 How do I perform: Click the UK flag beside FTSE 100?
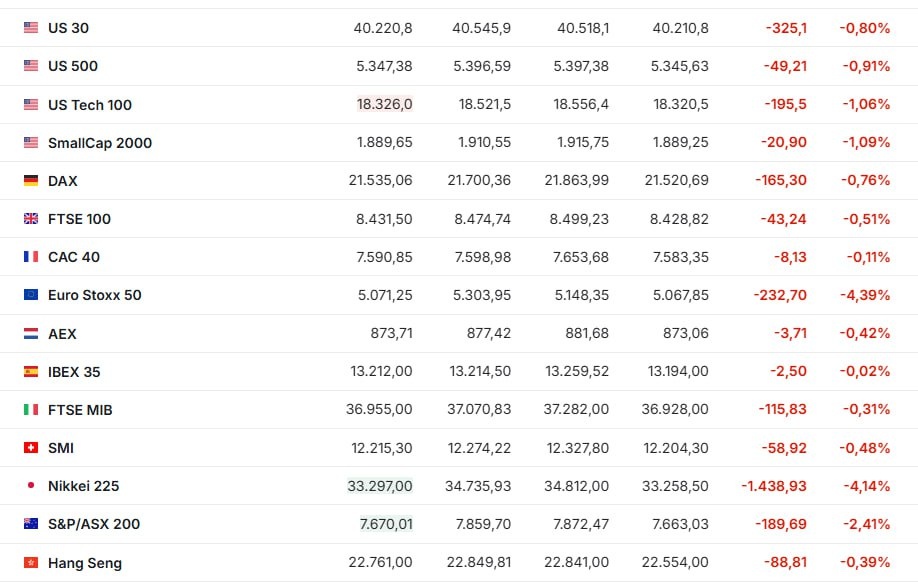pyautogui.click(x=31, y=219)
